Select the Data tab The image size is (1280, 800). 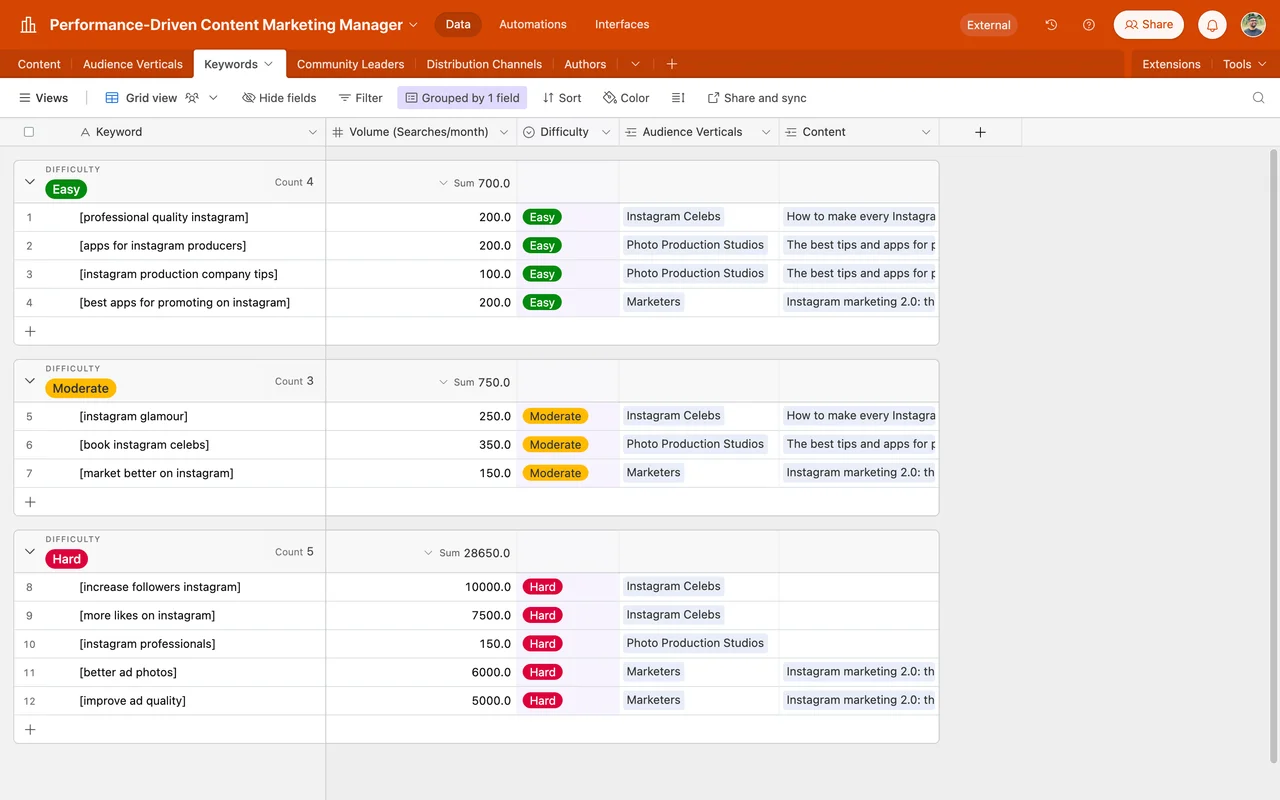[x=458, y=24]
